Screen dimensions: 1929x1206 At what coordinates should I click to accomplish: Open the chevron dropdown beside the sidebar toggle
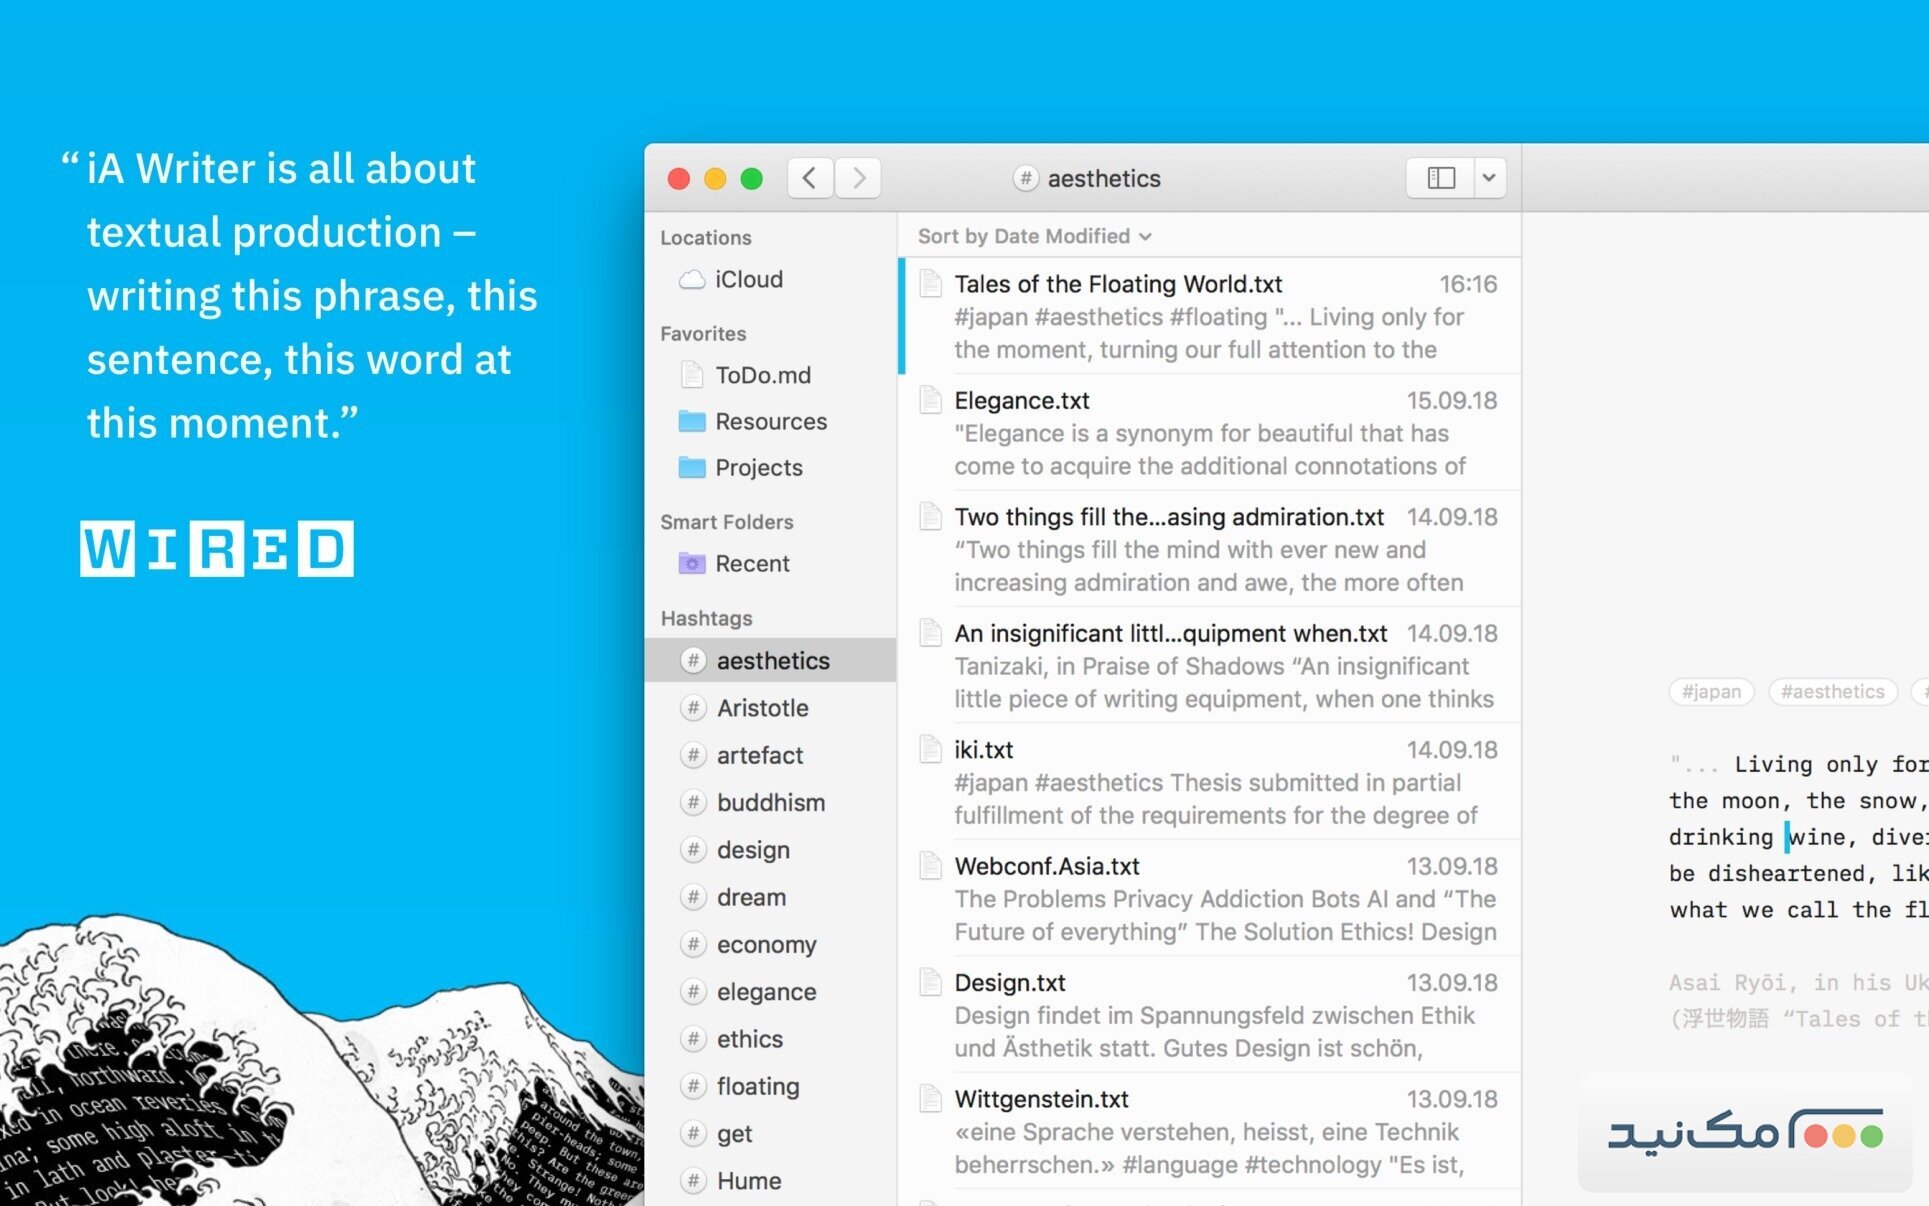1489,177
